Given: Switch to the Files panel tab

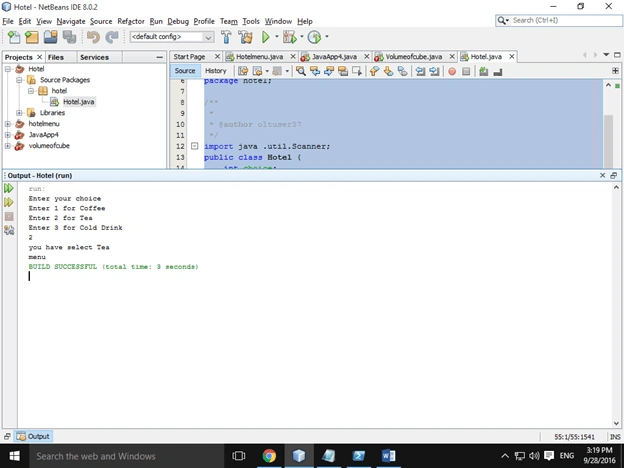Looking at the screenshot, I should (56, 57).
